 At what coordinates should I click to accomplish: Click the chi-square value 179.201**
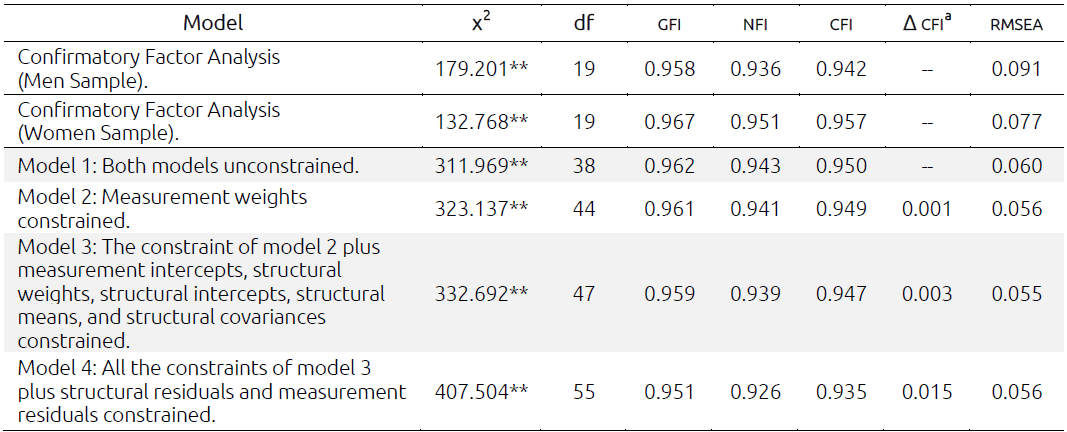coord(481,69)
